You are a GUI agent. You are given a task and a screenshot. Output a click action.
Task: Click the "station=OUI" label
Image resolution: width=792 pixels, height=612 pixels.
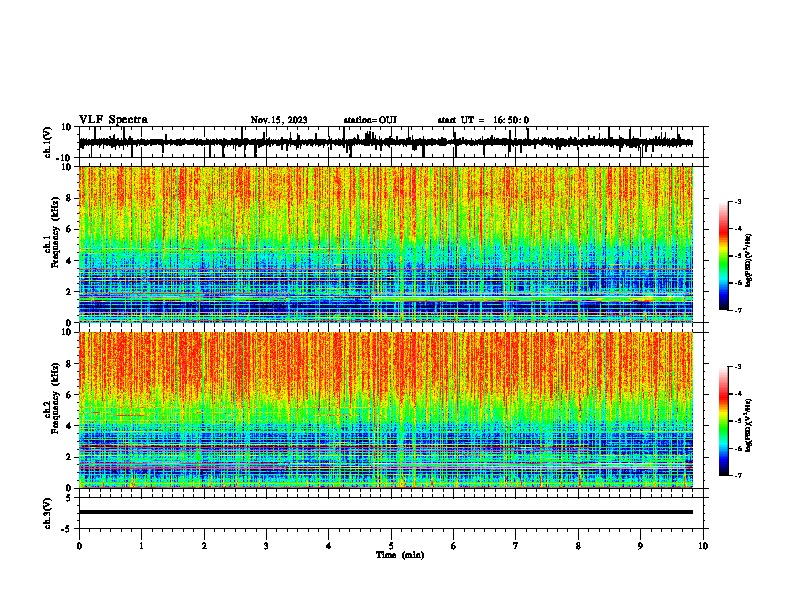370,120
